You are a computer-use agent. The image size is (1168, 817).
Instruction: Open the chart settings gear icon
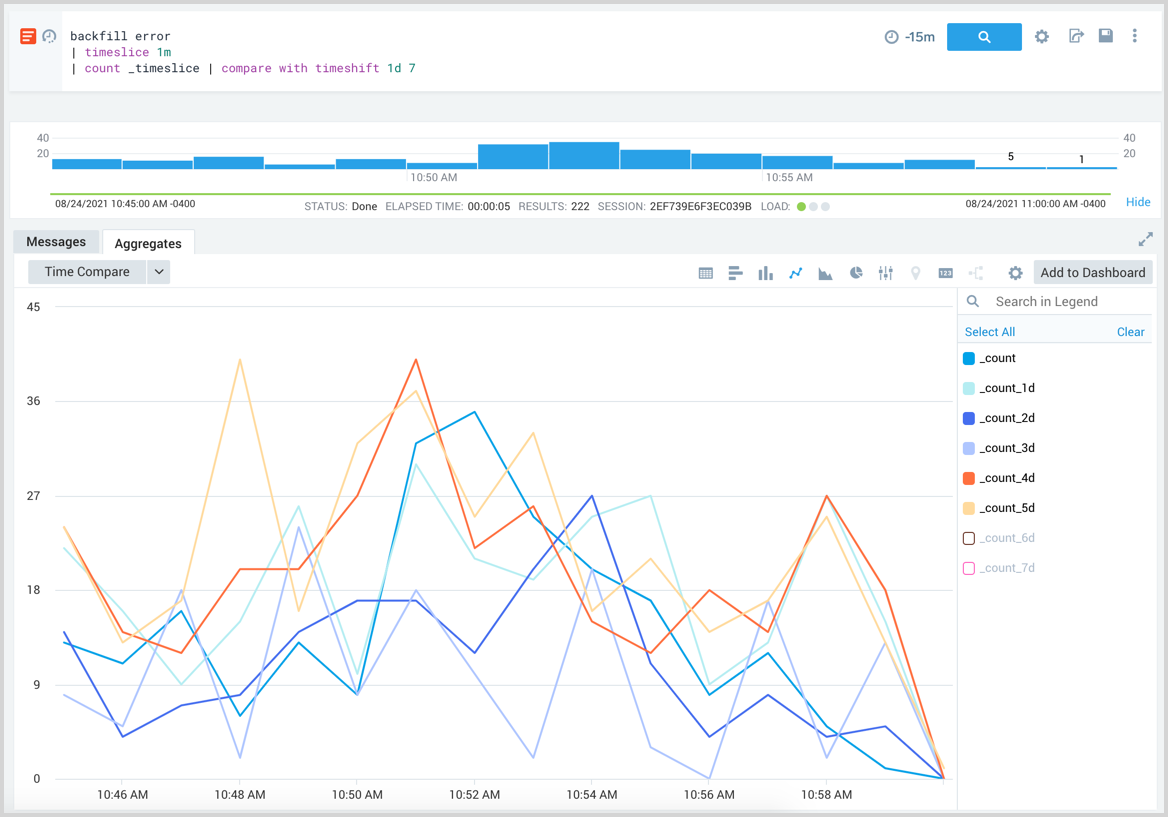coord(1014,272)
